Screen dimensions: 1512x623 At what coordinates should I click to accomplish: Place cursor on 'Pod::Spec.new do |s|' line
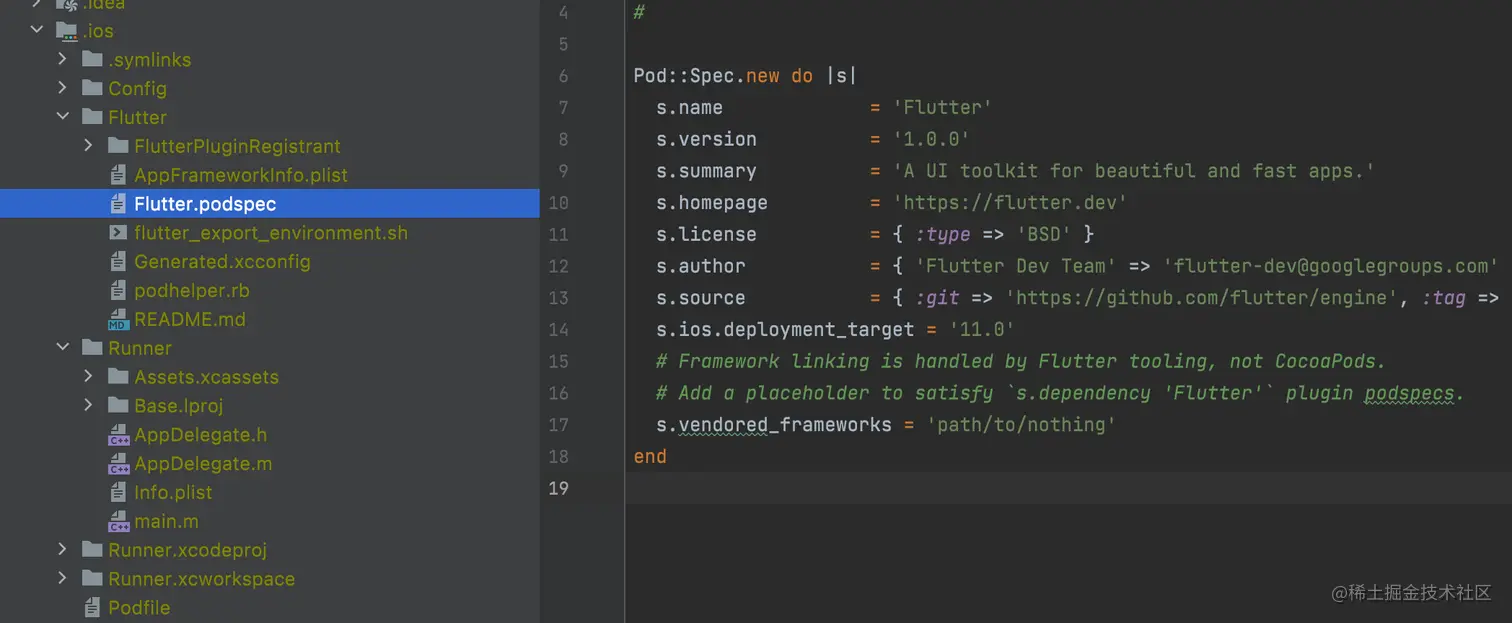(745, 76)
